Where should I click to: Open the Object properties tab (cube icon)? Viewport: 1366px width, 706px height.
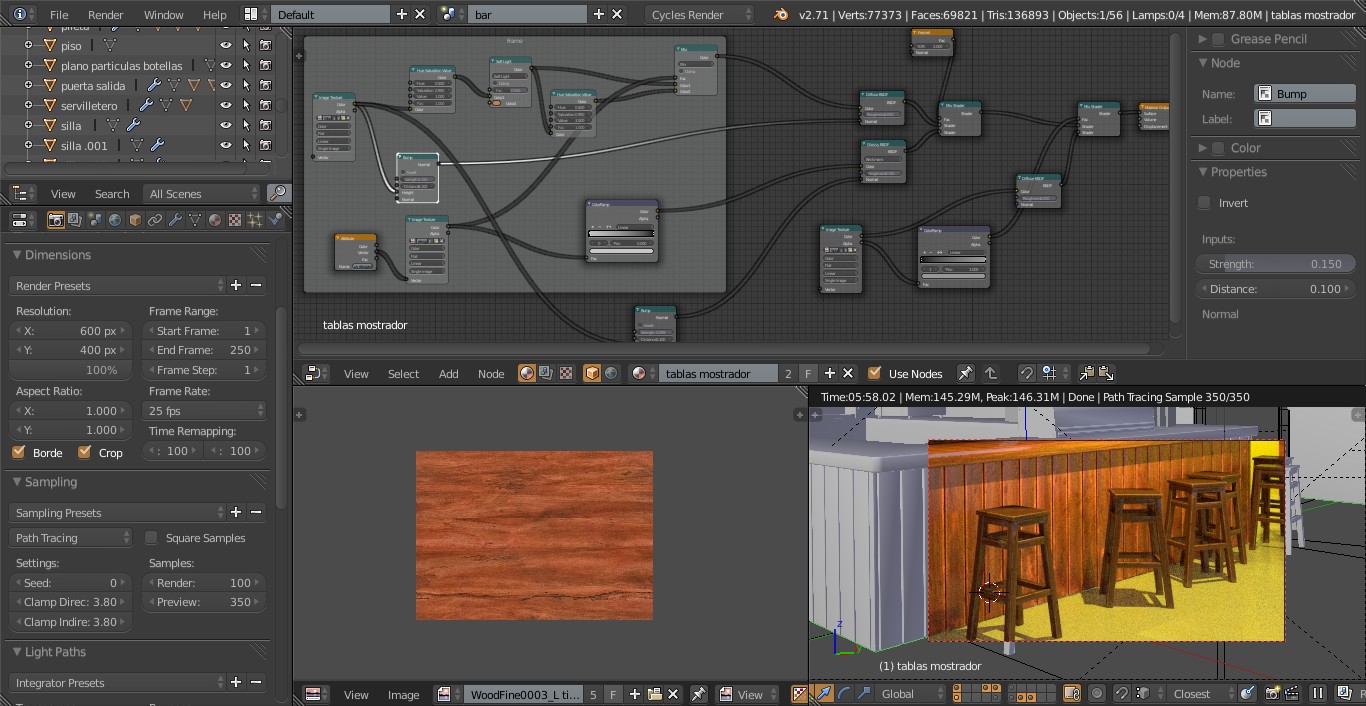(x=135, y=220)
